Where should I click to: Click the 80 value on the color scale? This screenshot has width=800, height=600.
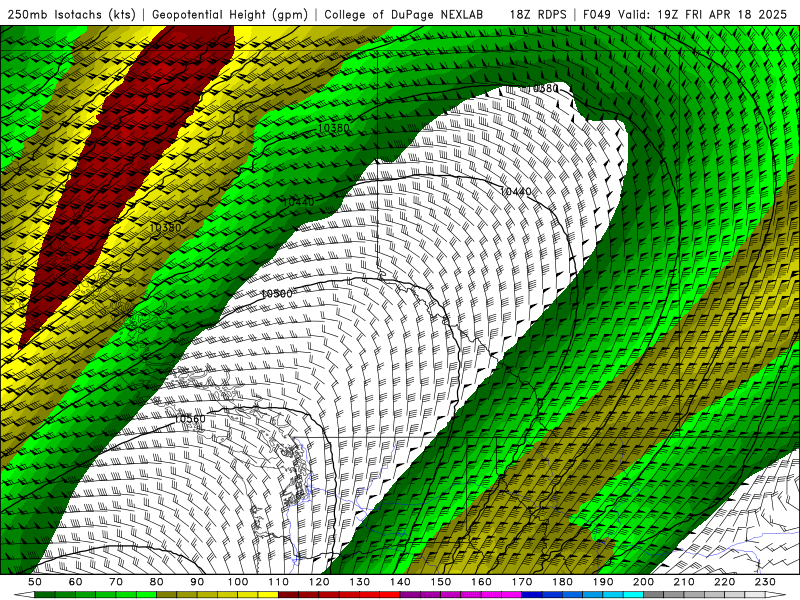(x=157, y=582)
